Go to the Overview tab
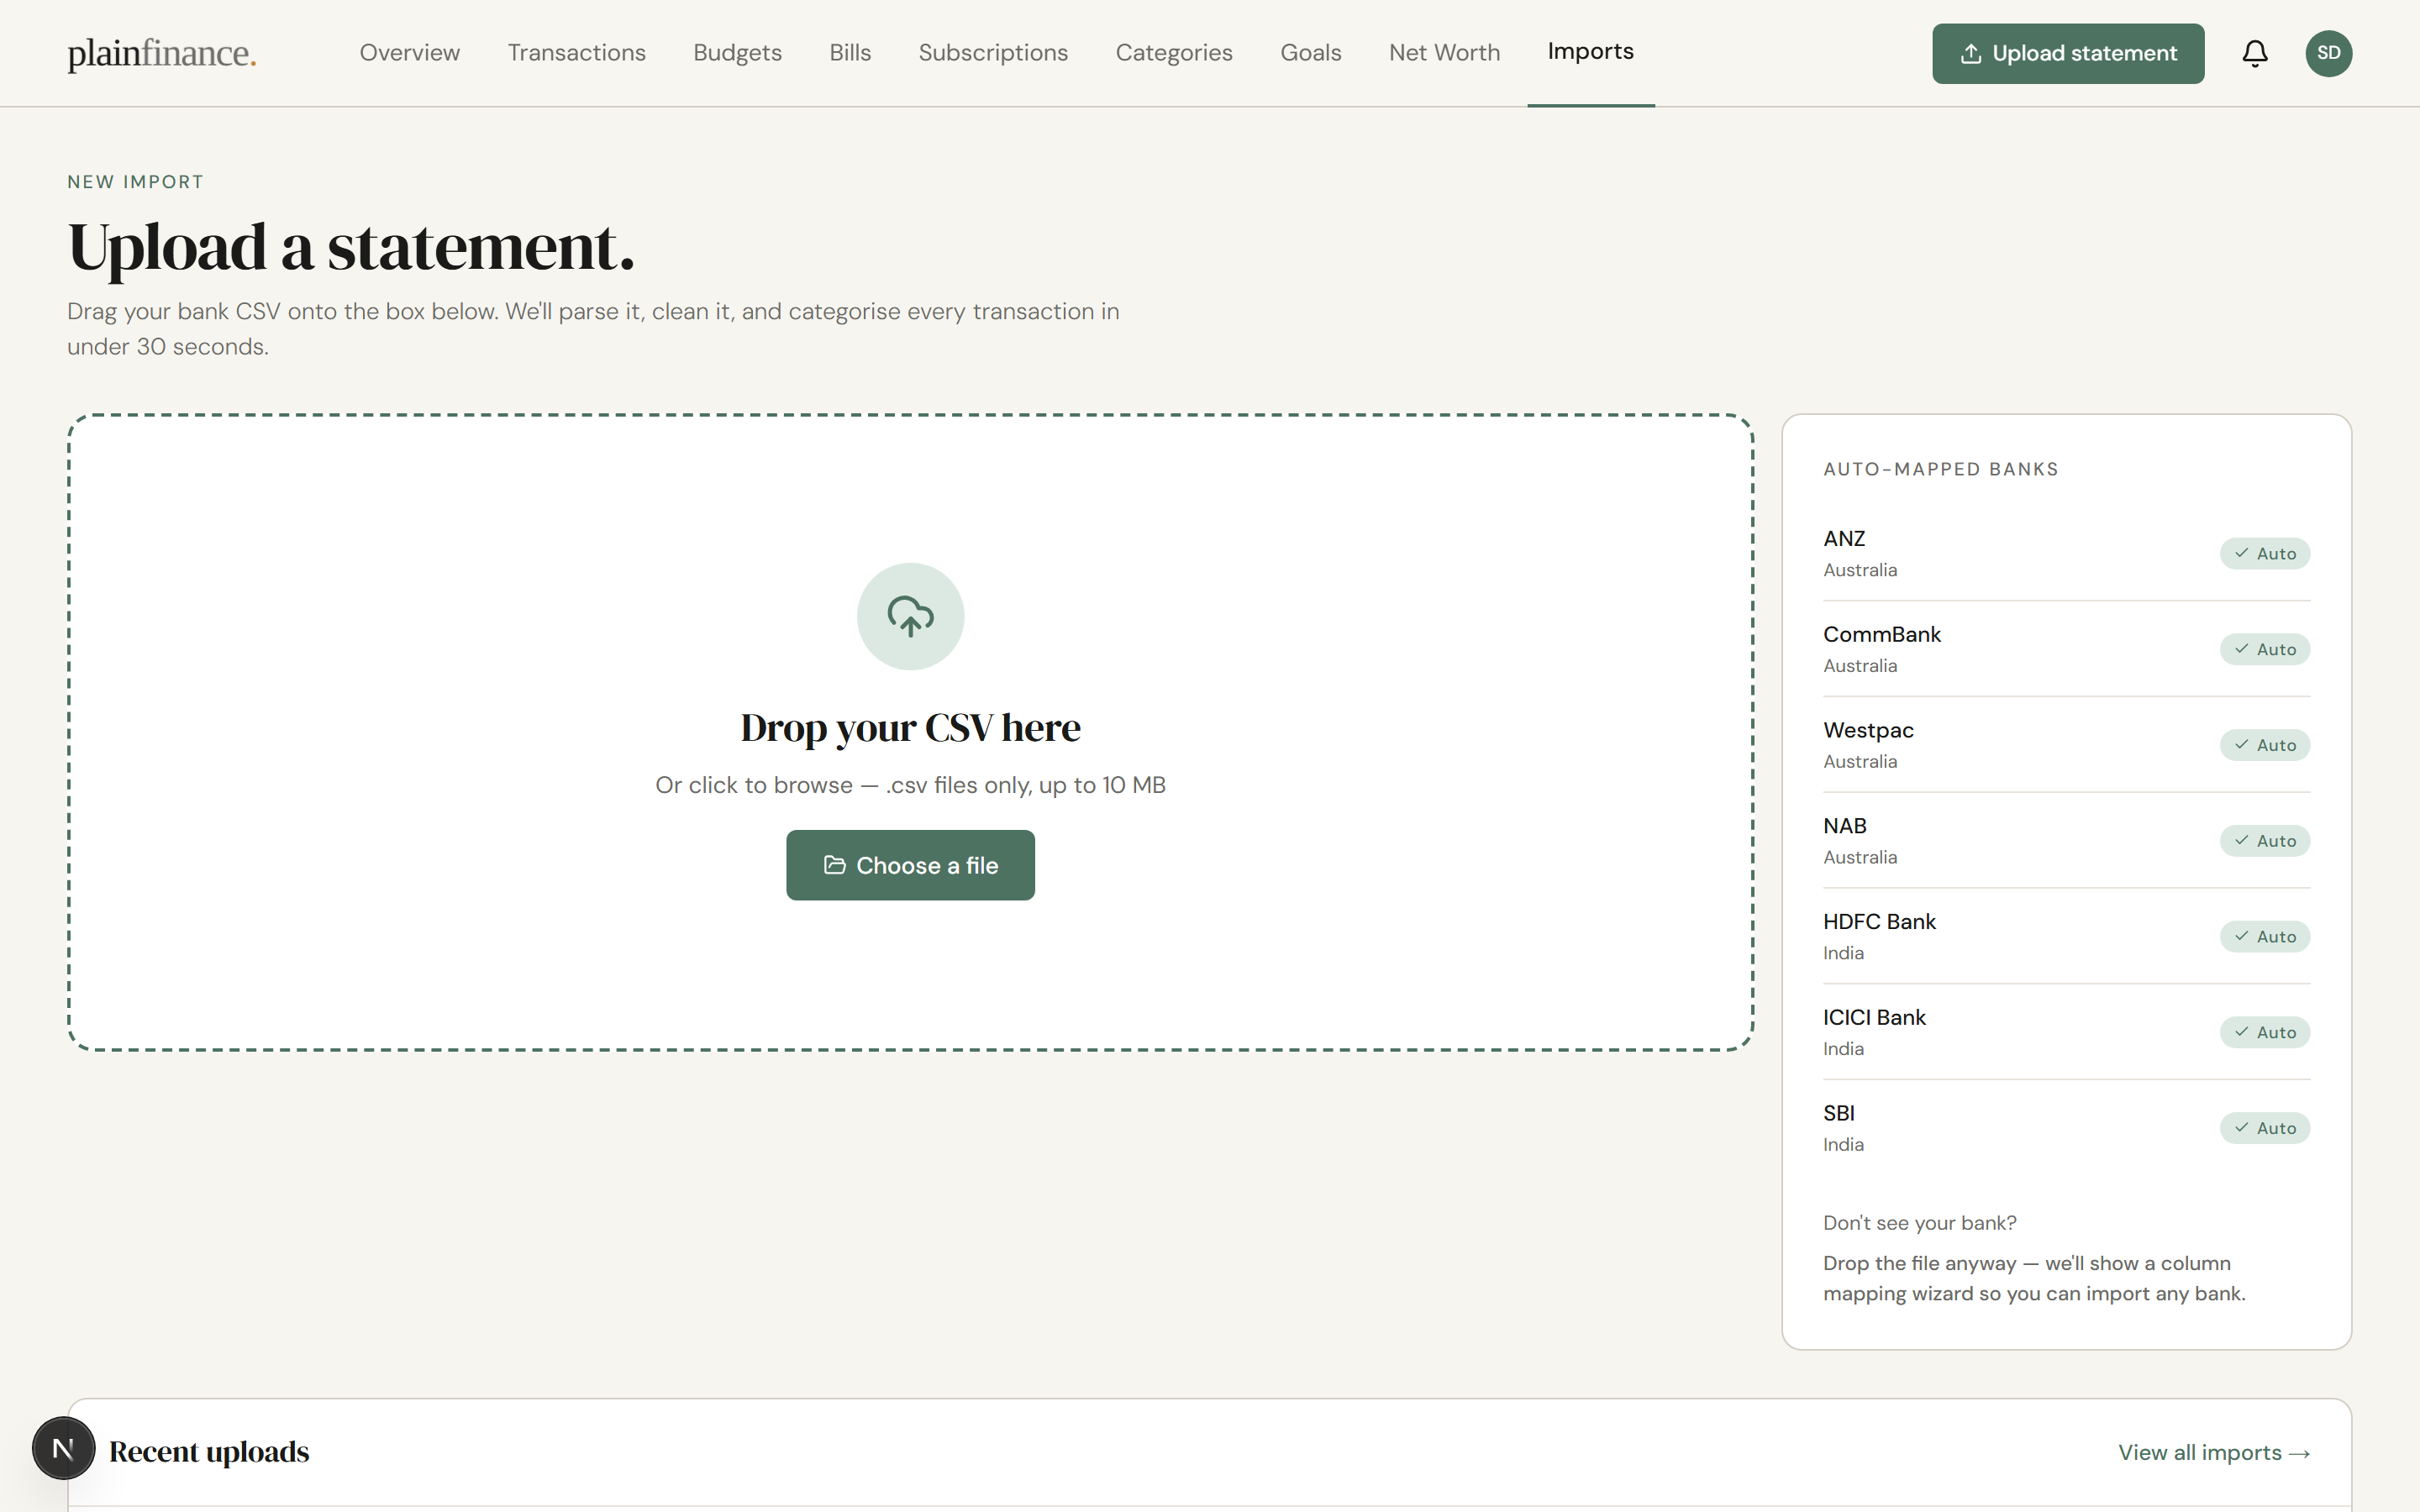The width and height of the screenshot is (2420, 1512). pyautogui.click(x=410, y=53)
